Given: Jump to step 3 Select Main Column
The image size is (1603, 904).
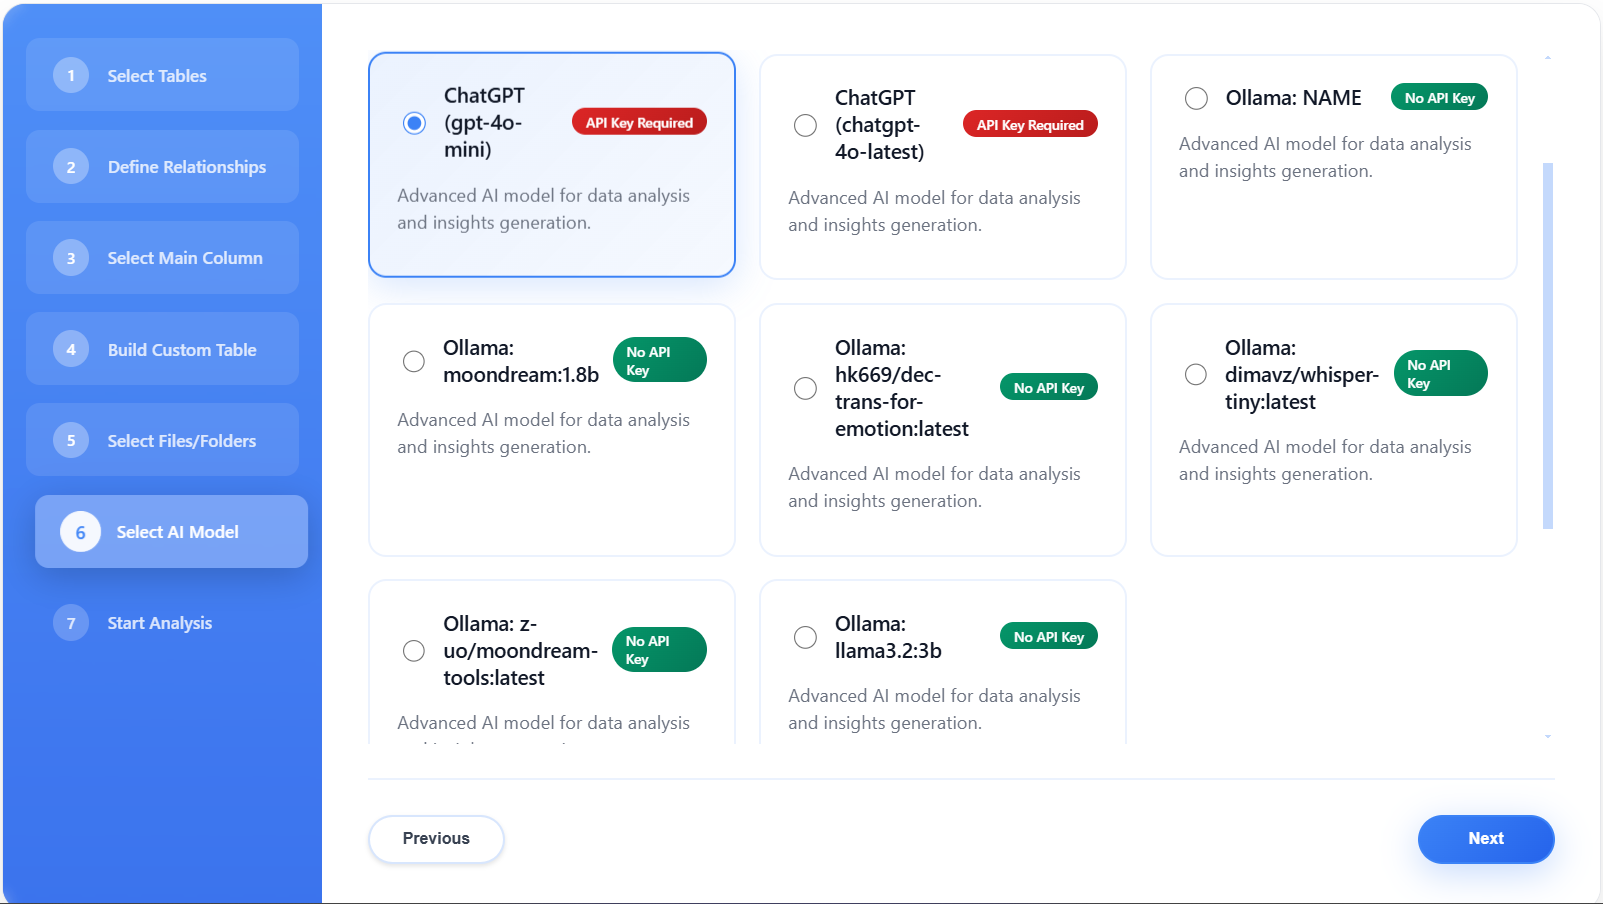Looking at the screenshot, I should (x=162, y=258).
